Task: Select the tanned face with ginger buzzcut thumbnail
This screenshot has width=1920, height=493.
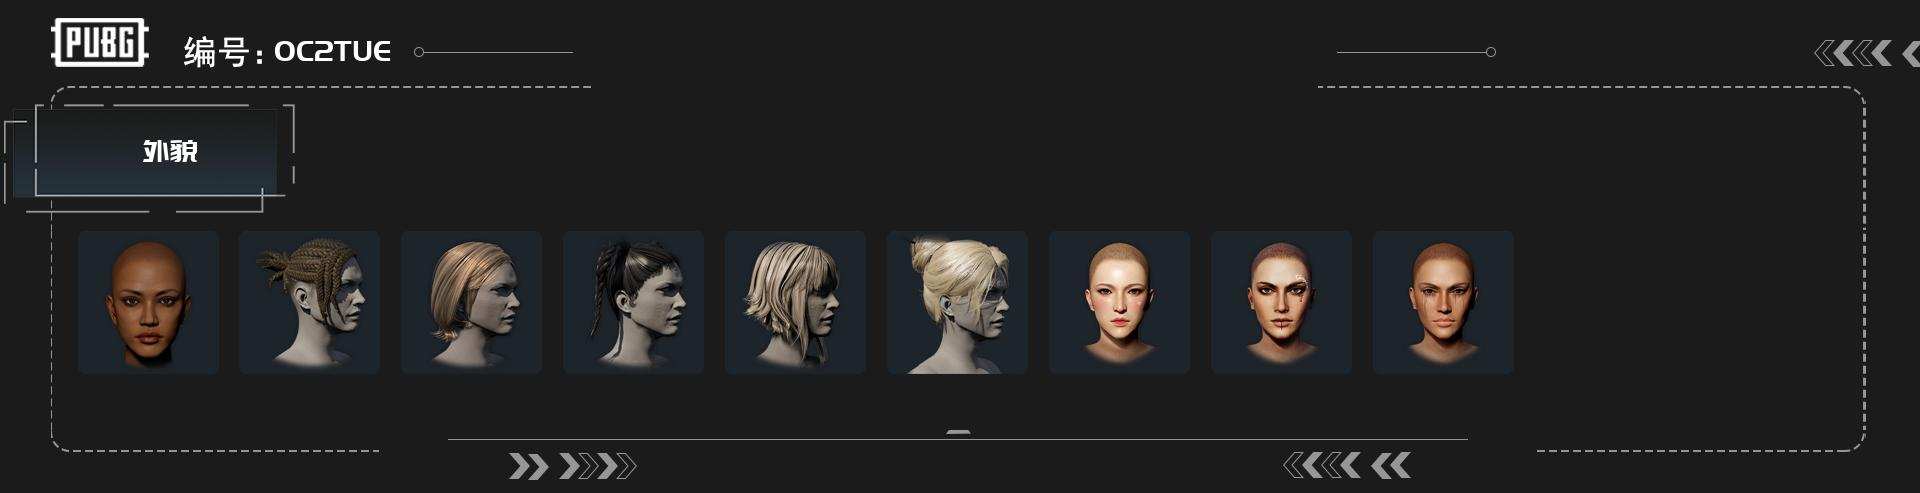Action: tap(1443, 302)
